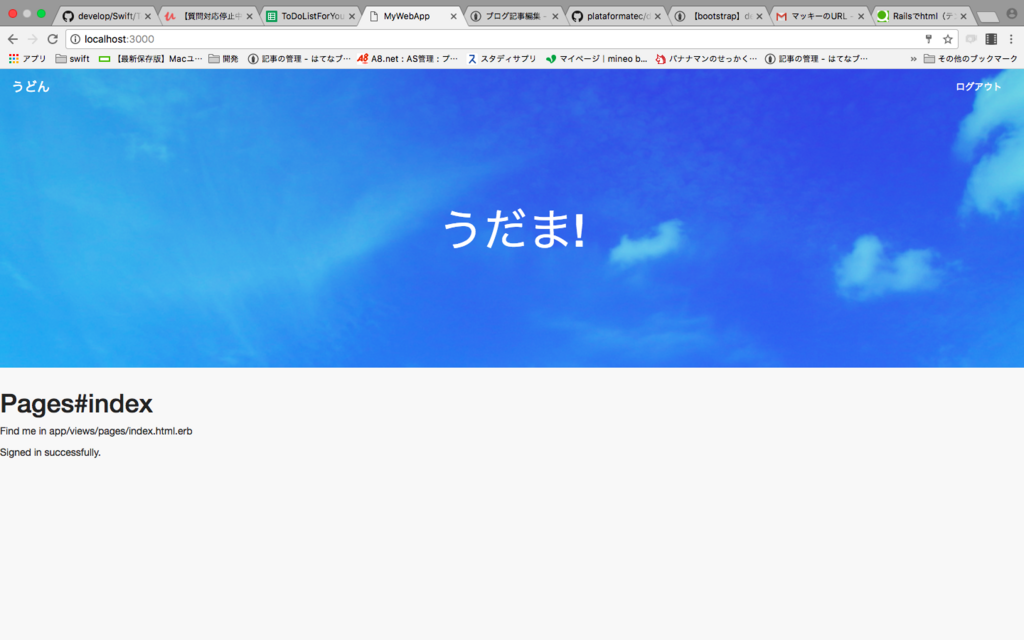Click the うどん brand link
Screen dimensions: 1024x640
coord(31,86)
